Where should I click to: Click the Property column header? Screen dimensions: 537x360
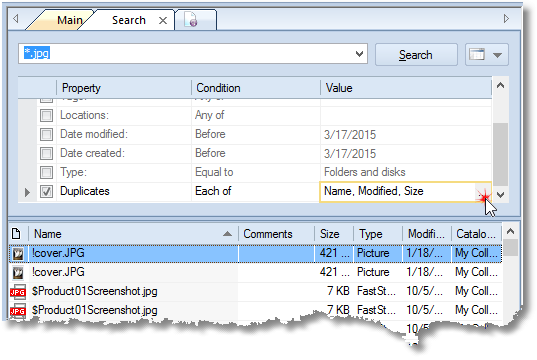pos(124,88)
